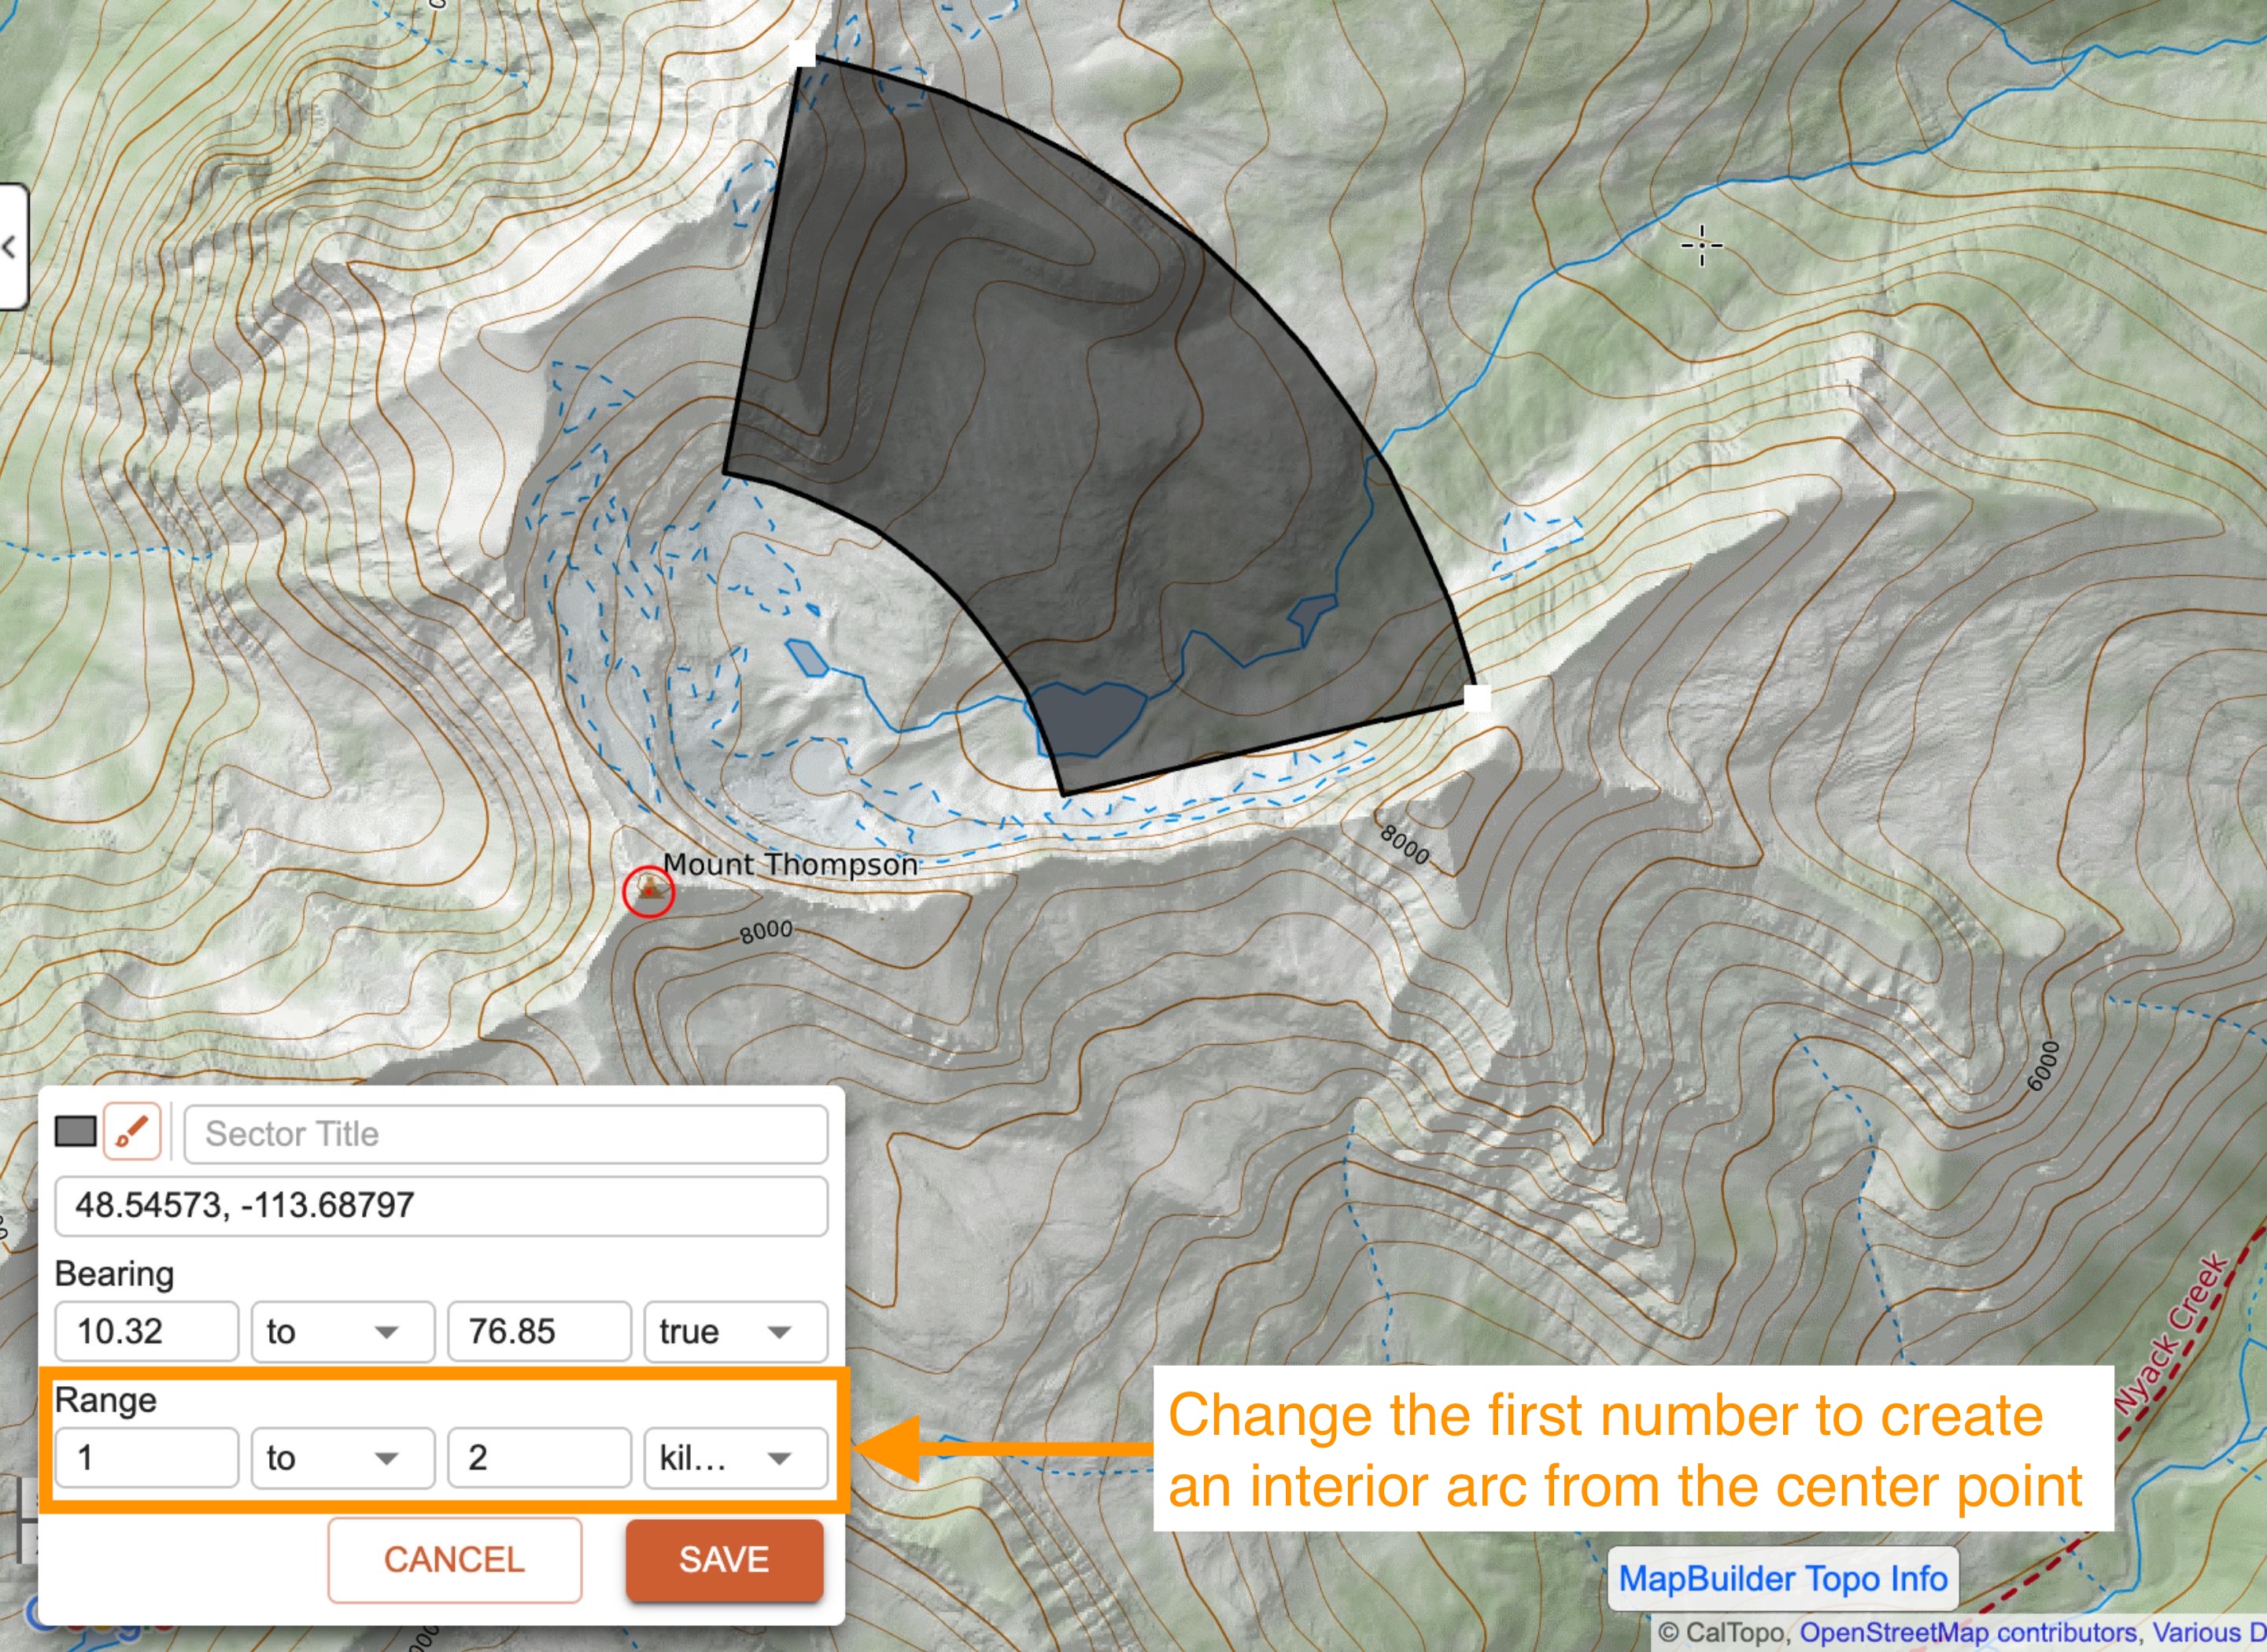Open the MapBuilder Topo Info link
This screenshot has height=1652, width=2267.
click(1782, 1579)
